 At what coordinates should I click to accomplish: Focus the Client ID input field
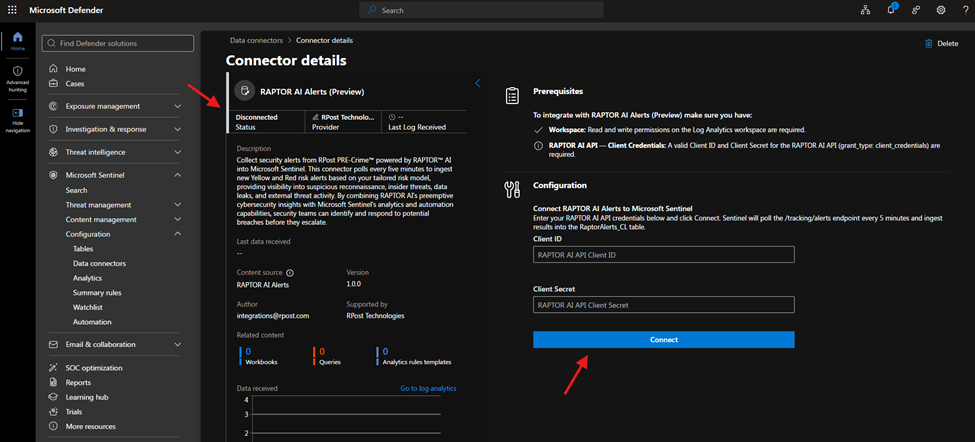point(663,255)
